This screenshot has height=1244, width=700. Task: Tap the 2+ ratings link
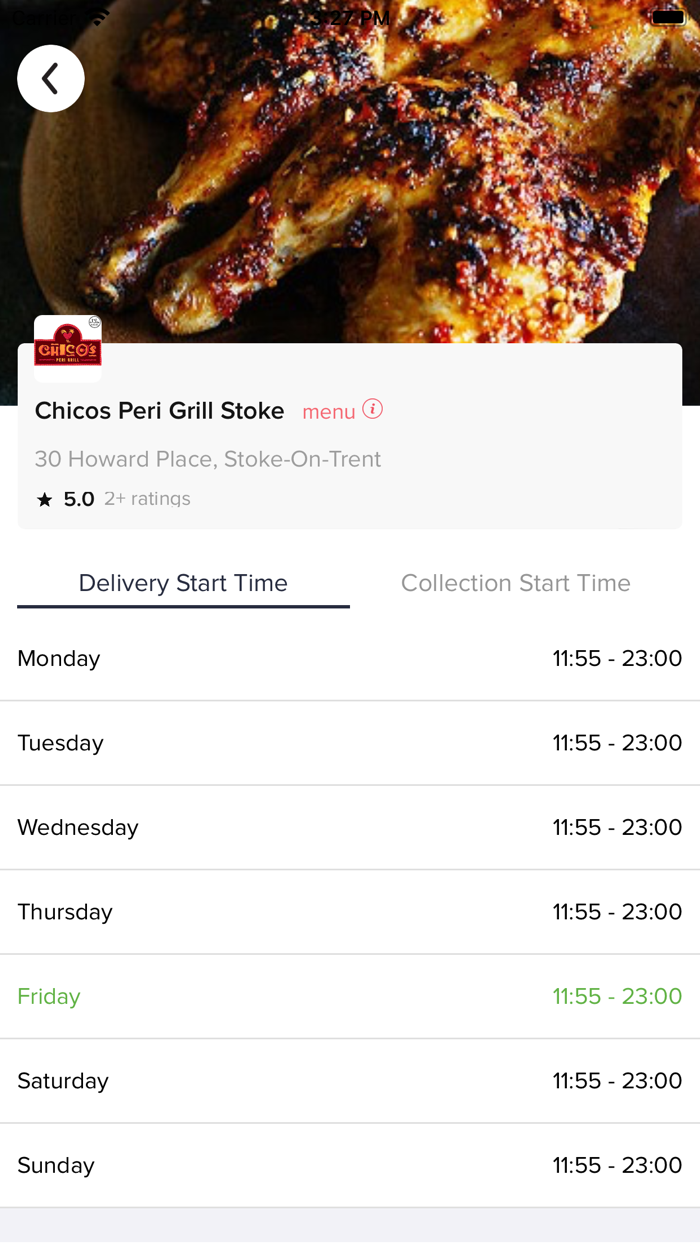click(147, 497)
